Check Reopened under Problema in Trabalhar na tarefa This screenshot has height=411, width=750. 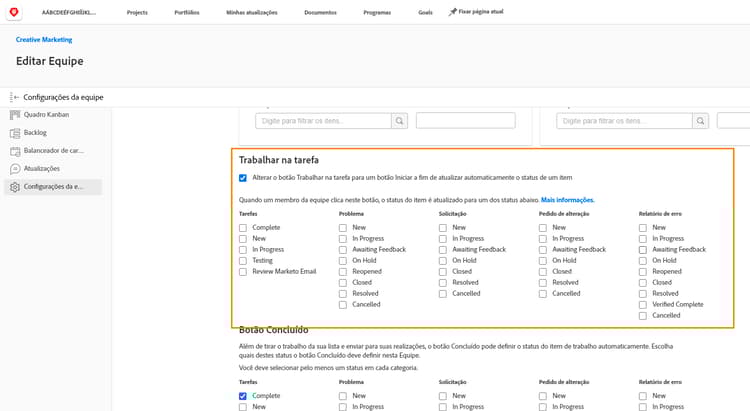343,272
